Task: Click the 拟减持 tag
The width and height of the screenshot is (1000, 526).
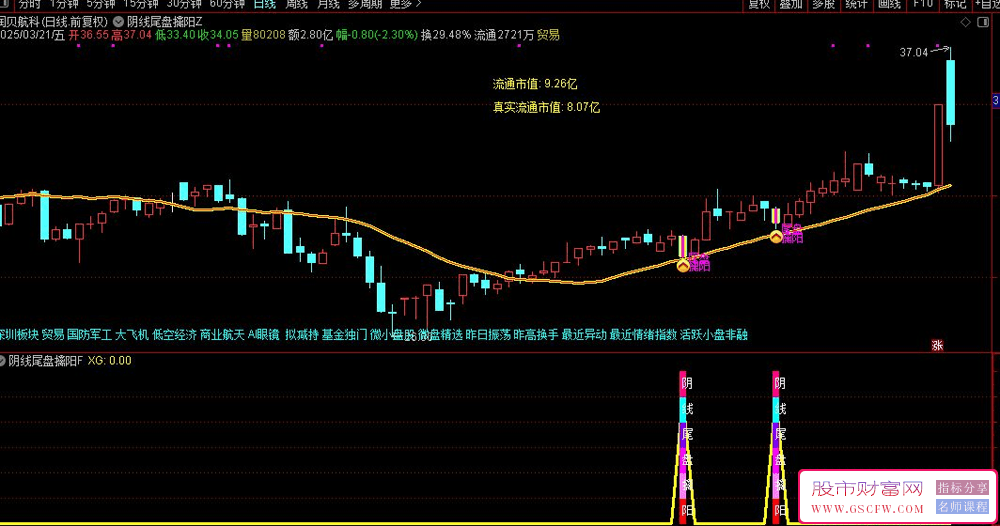Action: [x=302, y=335]
